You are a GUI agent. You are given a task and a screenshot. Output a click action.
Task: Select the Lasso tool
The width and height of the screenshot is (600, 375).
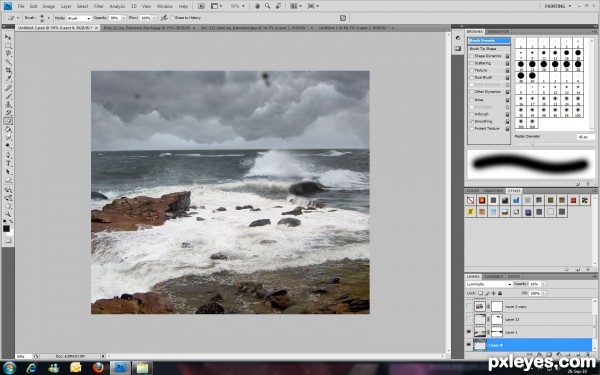pos(8,54)
